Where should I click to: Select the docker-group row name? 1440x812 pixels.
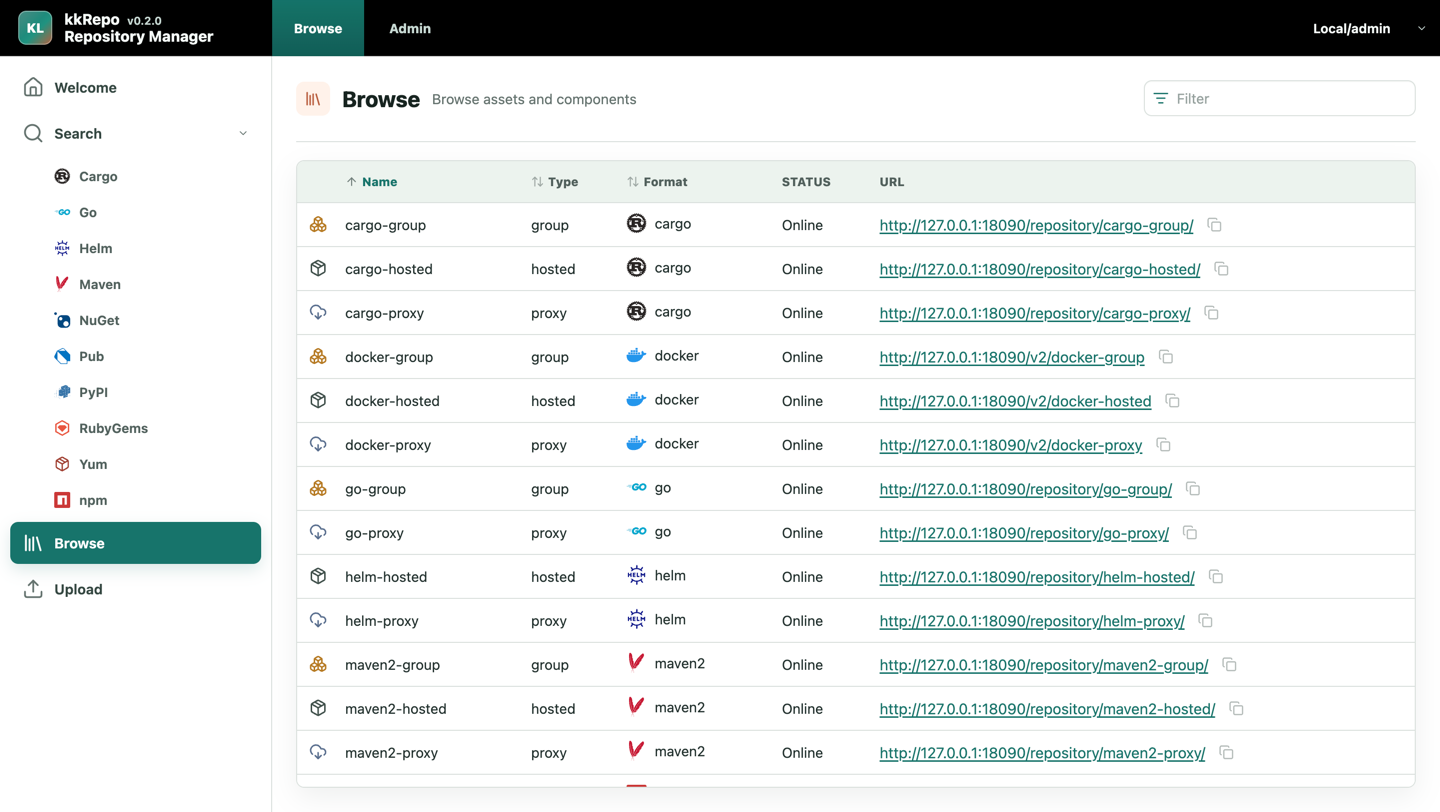pyautogui.click(x=389, y=357)
